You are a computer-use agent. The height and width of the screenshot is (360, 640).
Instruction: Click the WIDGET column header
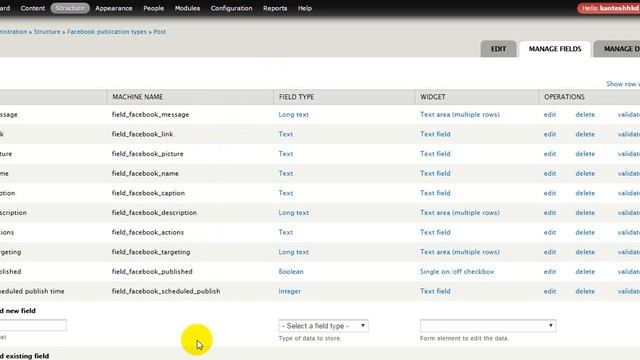pyautogui.click(x=433, y=97)
